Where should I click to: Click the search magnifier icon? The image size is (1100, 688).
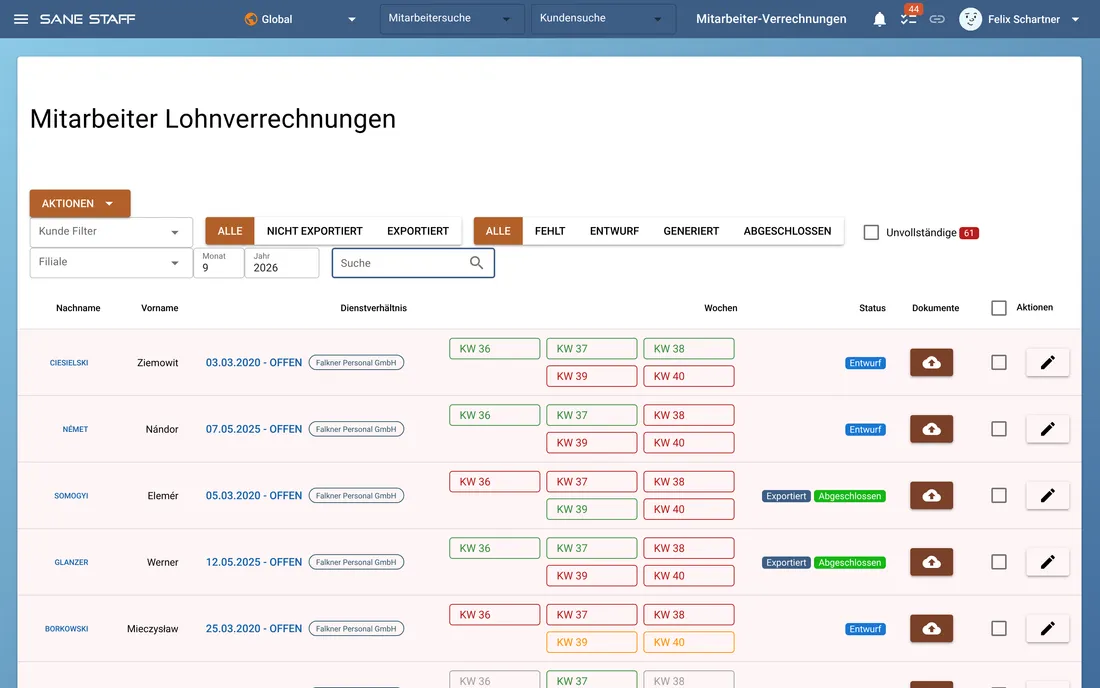(476, 263)
